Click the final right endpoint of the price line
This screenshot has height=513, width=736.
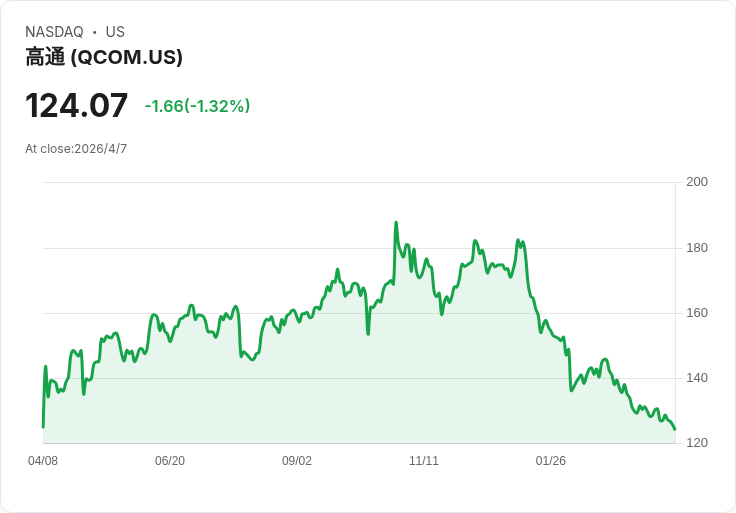[675, 429]
